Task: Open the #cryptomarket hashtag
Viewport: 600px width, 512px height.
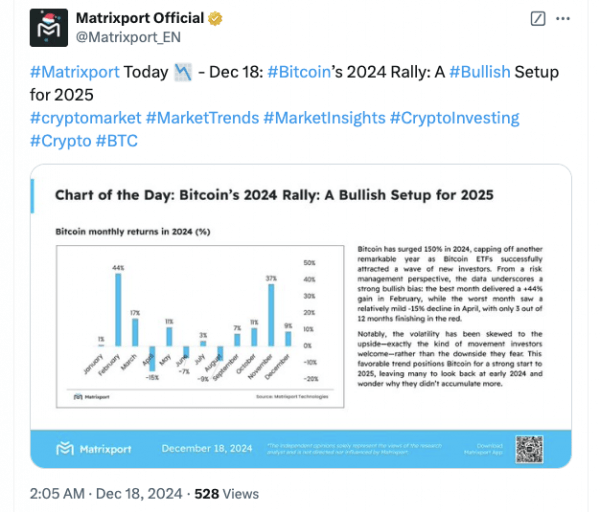Action: (x=84, y=118)
